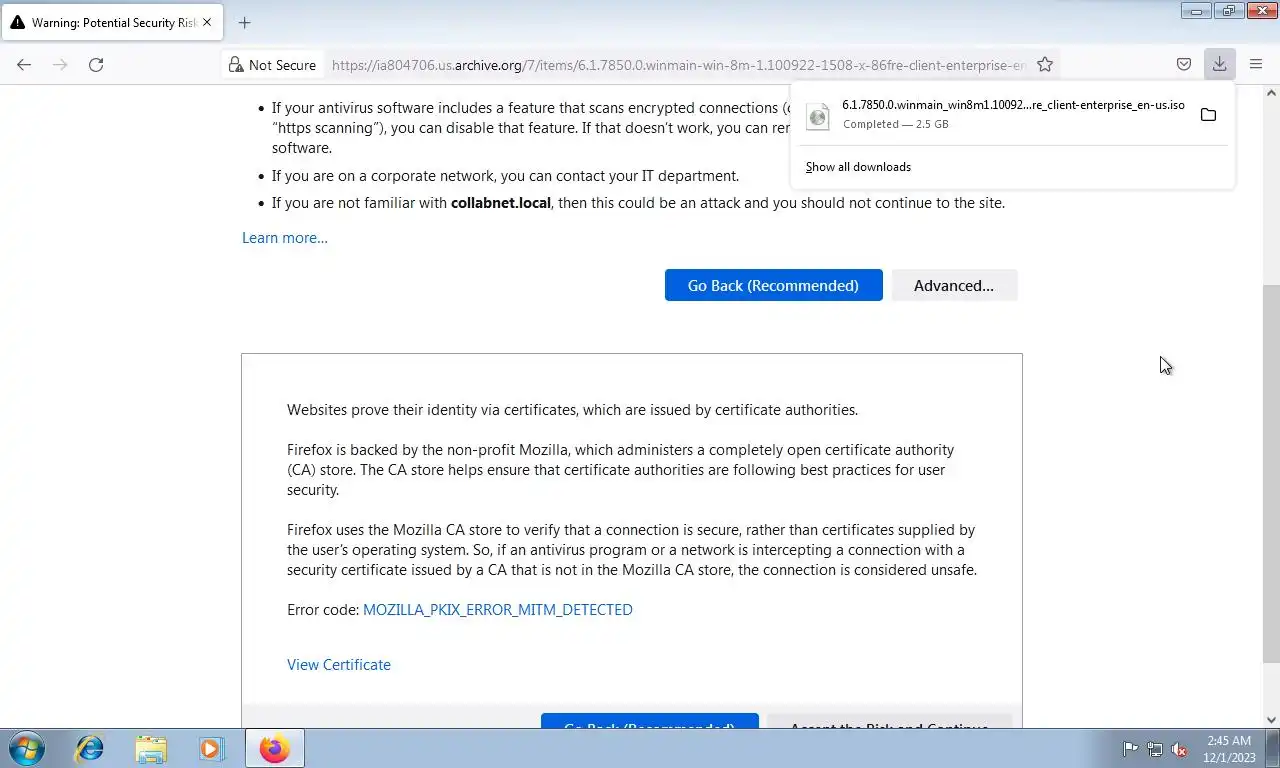Click the scrollbar up arrow
This screenshot has height=768, width=1280.
1271,93
